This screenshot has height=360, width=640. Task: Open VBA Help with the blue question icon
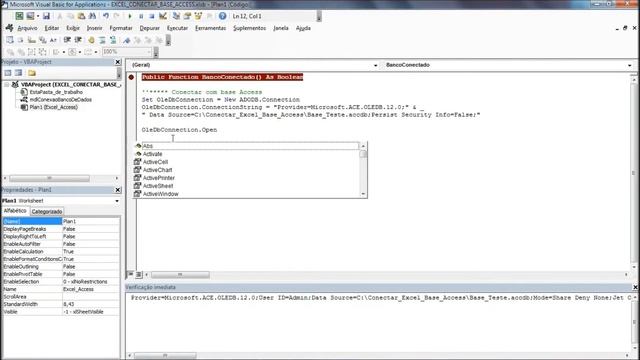[x=222, y=16]
